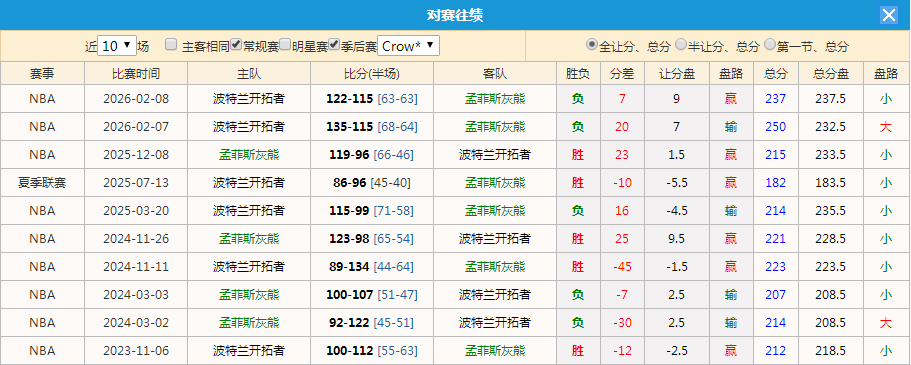Uncheck the 季后赛 checkbox
Image resolution: width=911 pixels, height=365 pixels.
point(334,45)
